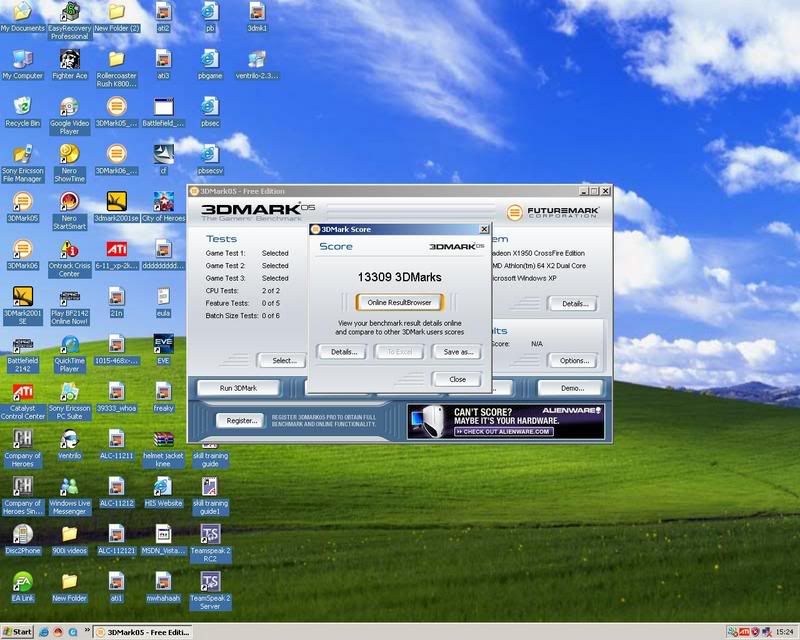The width and height of the screenshot is (800, 640).
Task: Click the X on the 3DMark Score dialog title bar
Action: (484, 229)
